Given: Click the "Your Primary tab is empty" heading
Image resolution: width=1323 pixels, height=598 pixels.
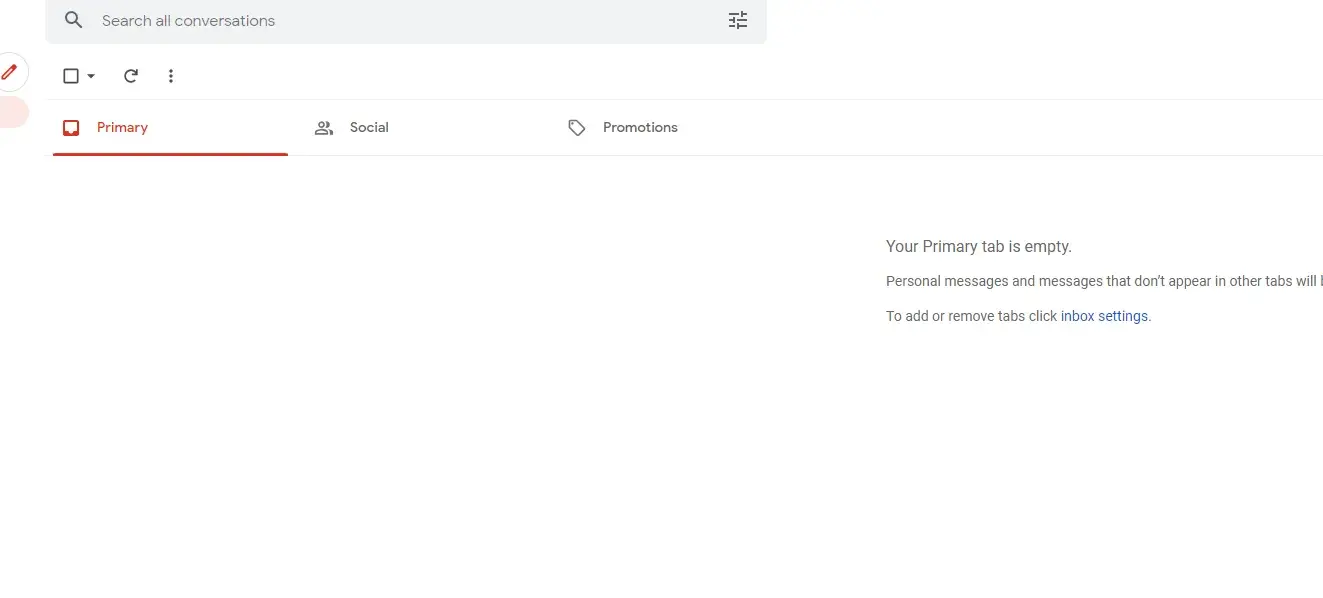Looking at the screenshot, I should coord(978,246).
